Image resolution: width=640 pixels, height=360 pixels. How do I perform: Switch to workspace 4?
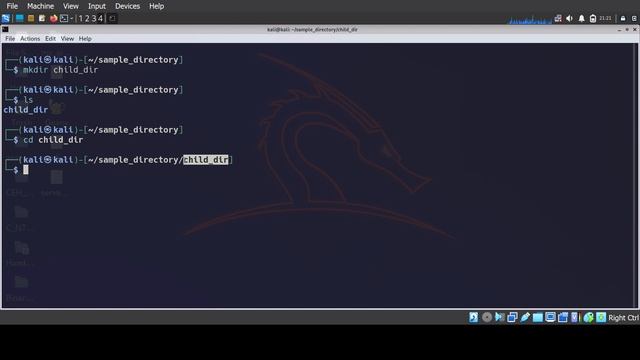(100, 18)
